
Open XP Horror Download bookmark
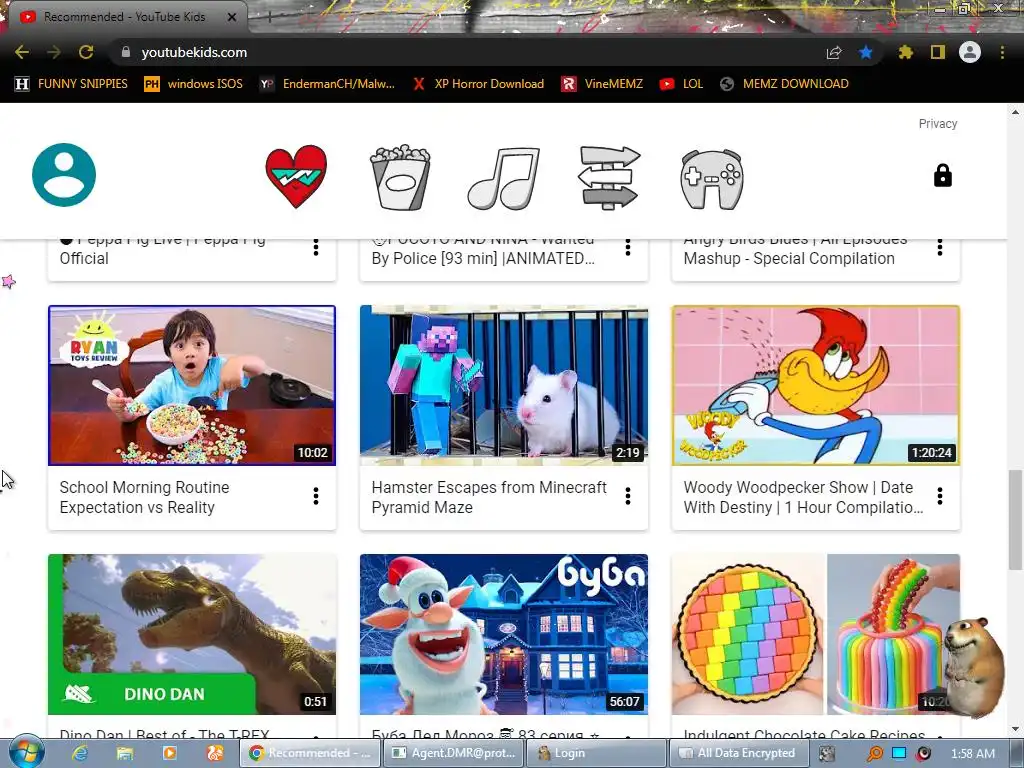479,84
